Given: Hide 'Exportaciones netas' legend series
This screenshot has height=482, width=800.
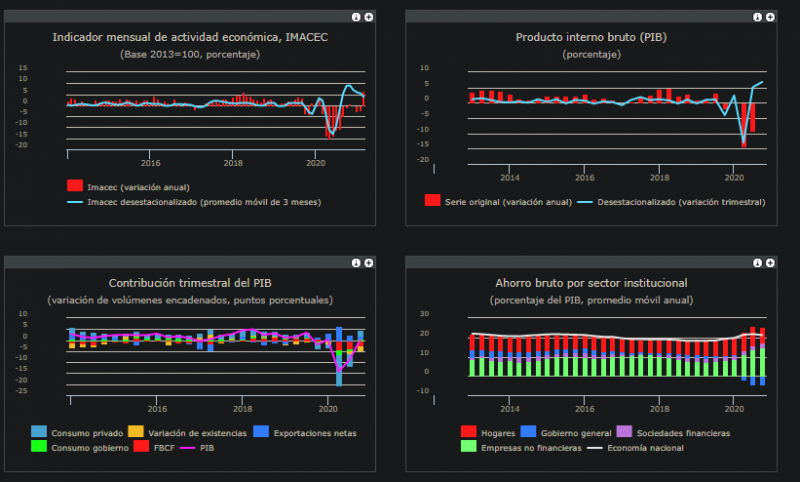Looking at the screenshot, I should [316, 433].
